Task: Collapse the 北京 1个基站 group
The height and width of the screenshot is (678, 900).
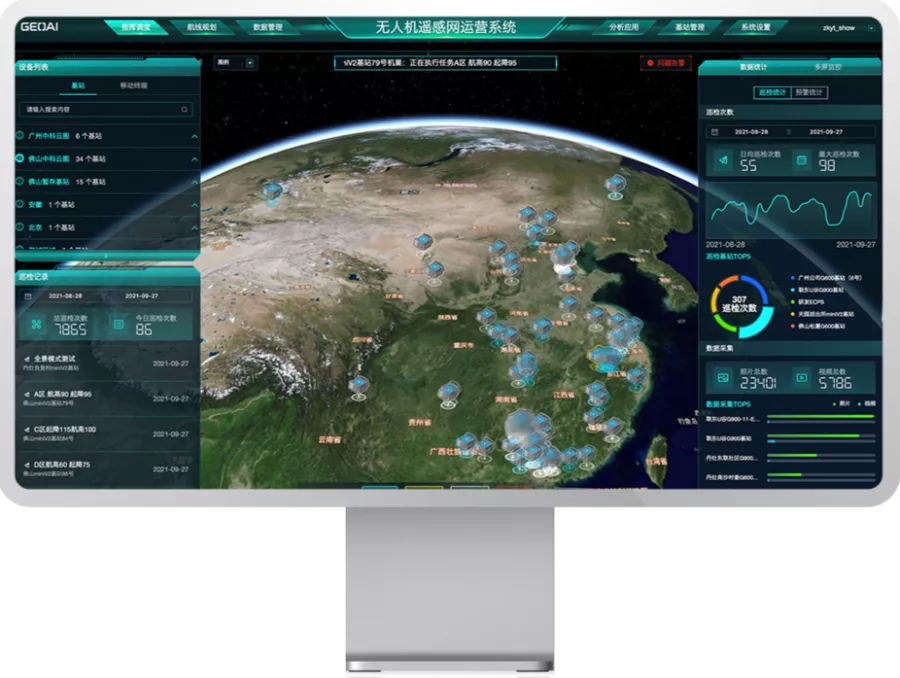Action: tap(195, 228)
